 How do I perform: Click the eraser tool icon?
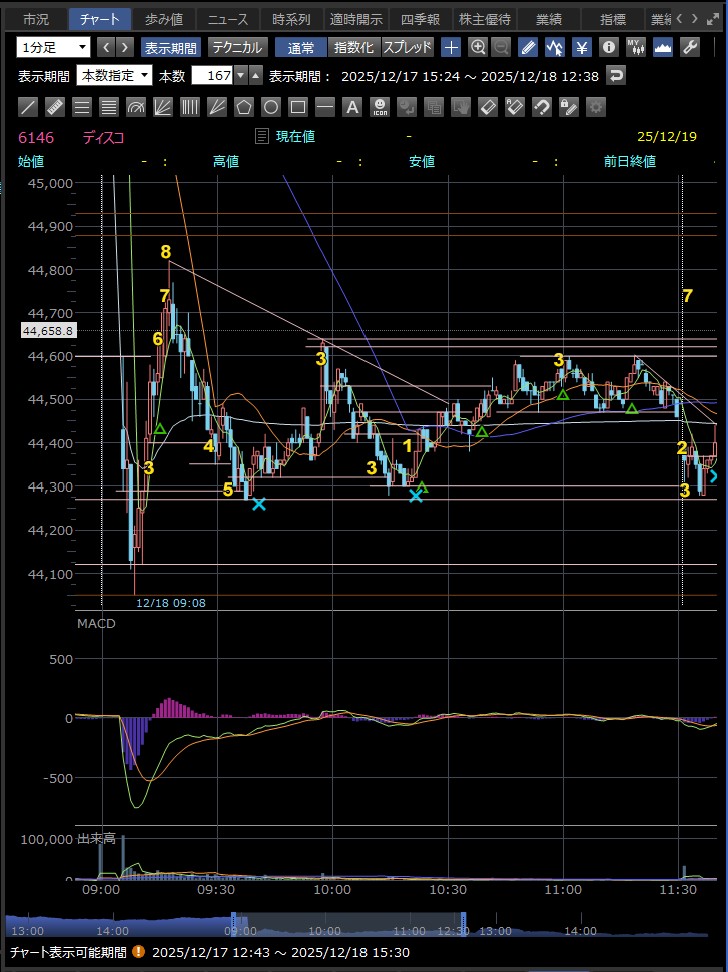(487, 107)
